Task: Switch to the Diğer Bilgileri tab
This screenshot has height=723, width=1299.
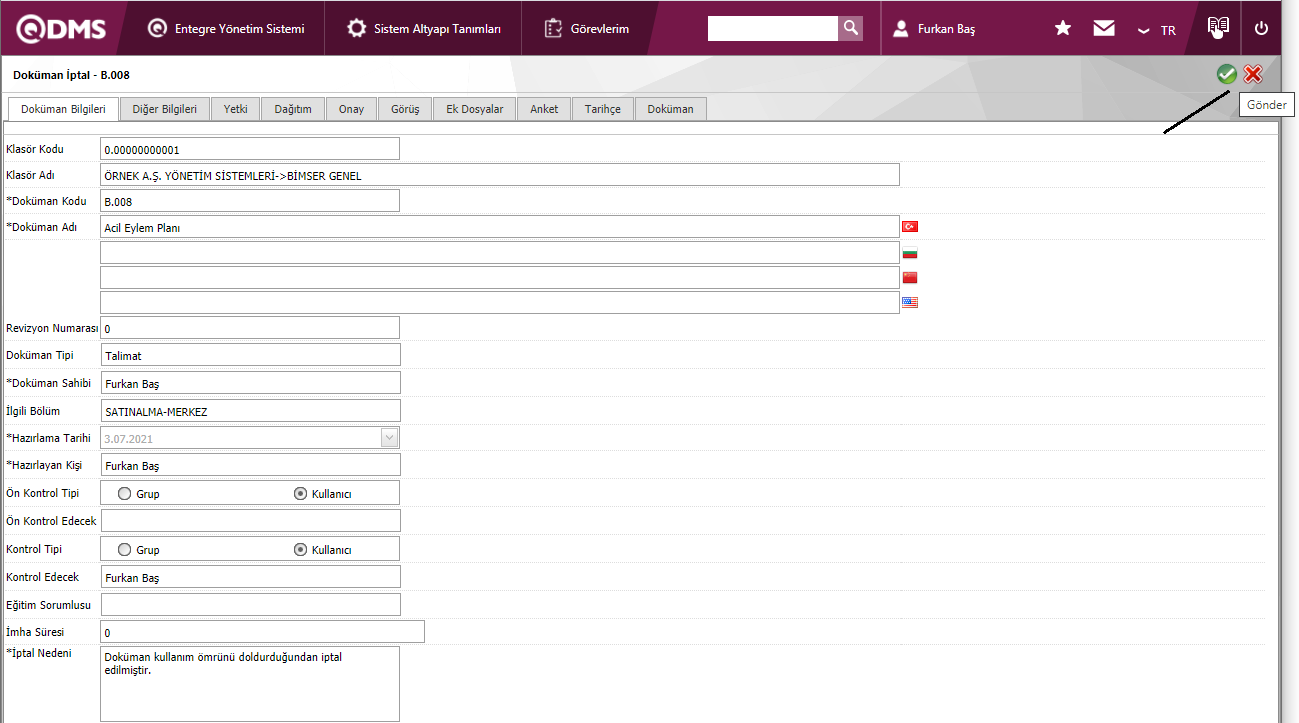Action: 164,109
